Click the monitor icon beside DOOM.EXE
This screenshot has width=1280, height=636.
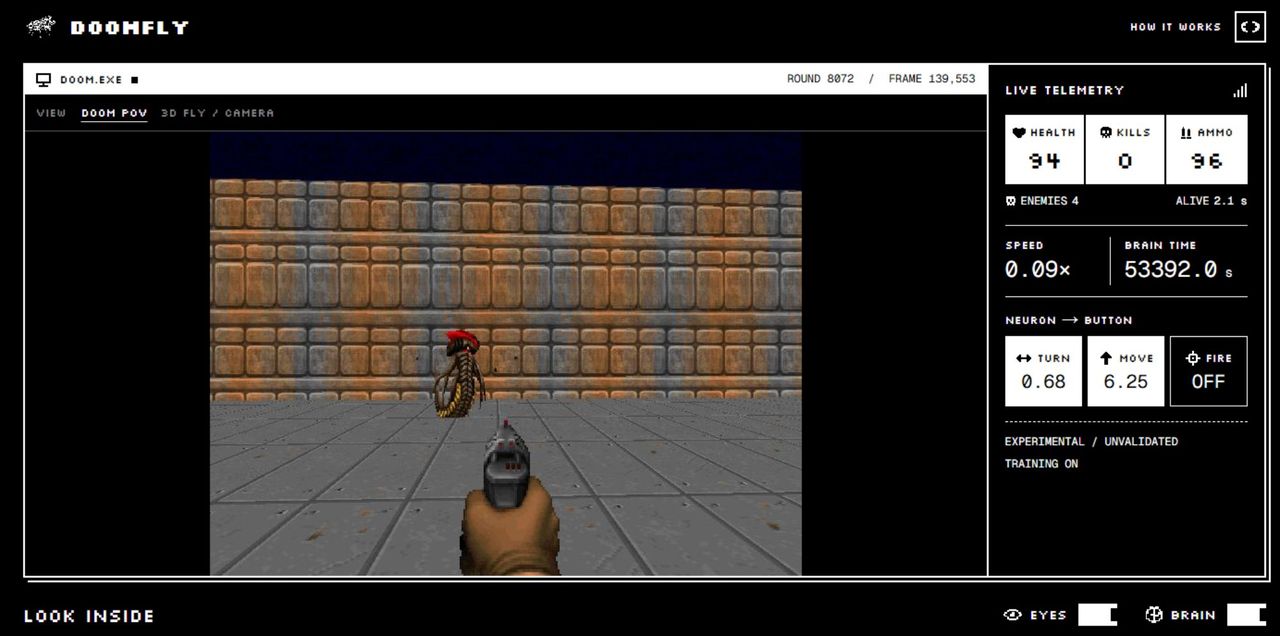click(44, 80)
